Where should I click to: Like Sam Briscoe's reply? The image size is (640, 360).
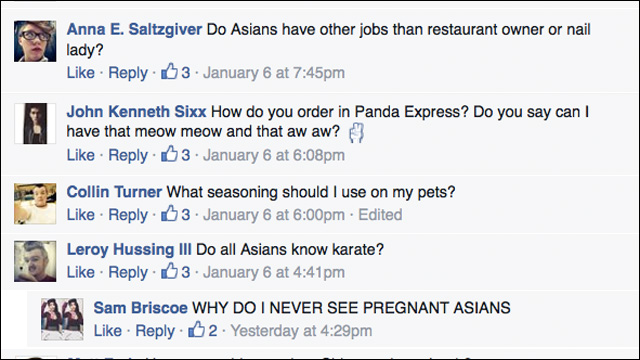click(108, 331)
